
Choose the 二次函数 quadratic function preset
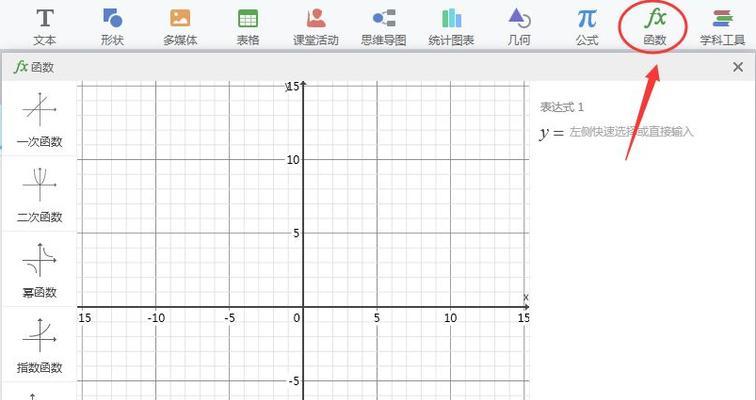[40, 194]
